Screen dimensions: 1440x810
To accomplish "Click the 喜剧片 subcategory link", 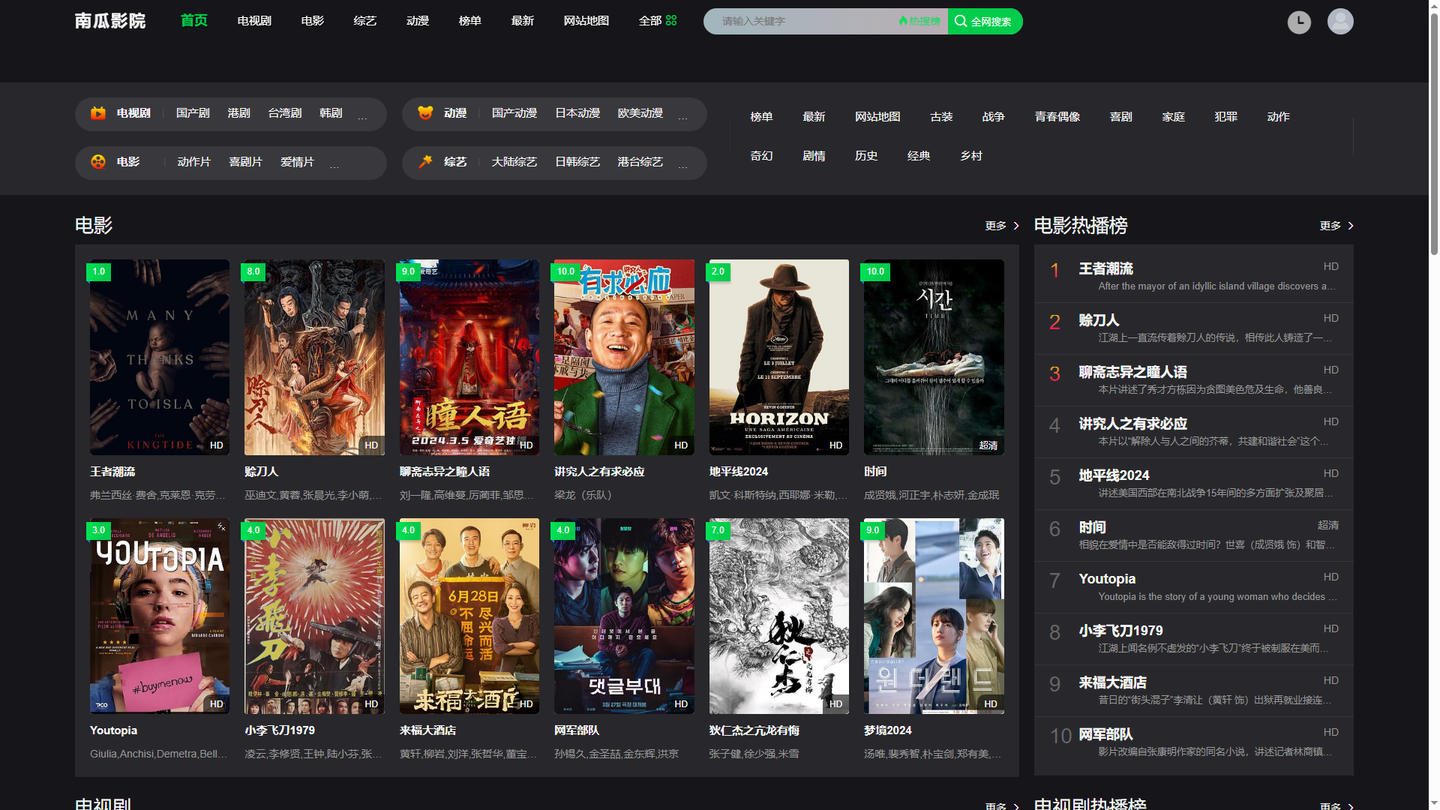I will click(x=245, y=161).
